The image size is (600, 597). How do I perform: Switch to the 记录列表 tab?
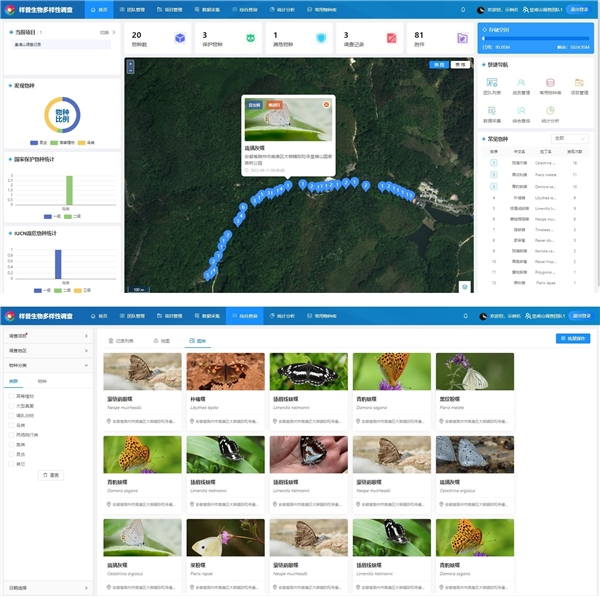pos(121,341)
